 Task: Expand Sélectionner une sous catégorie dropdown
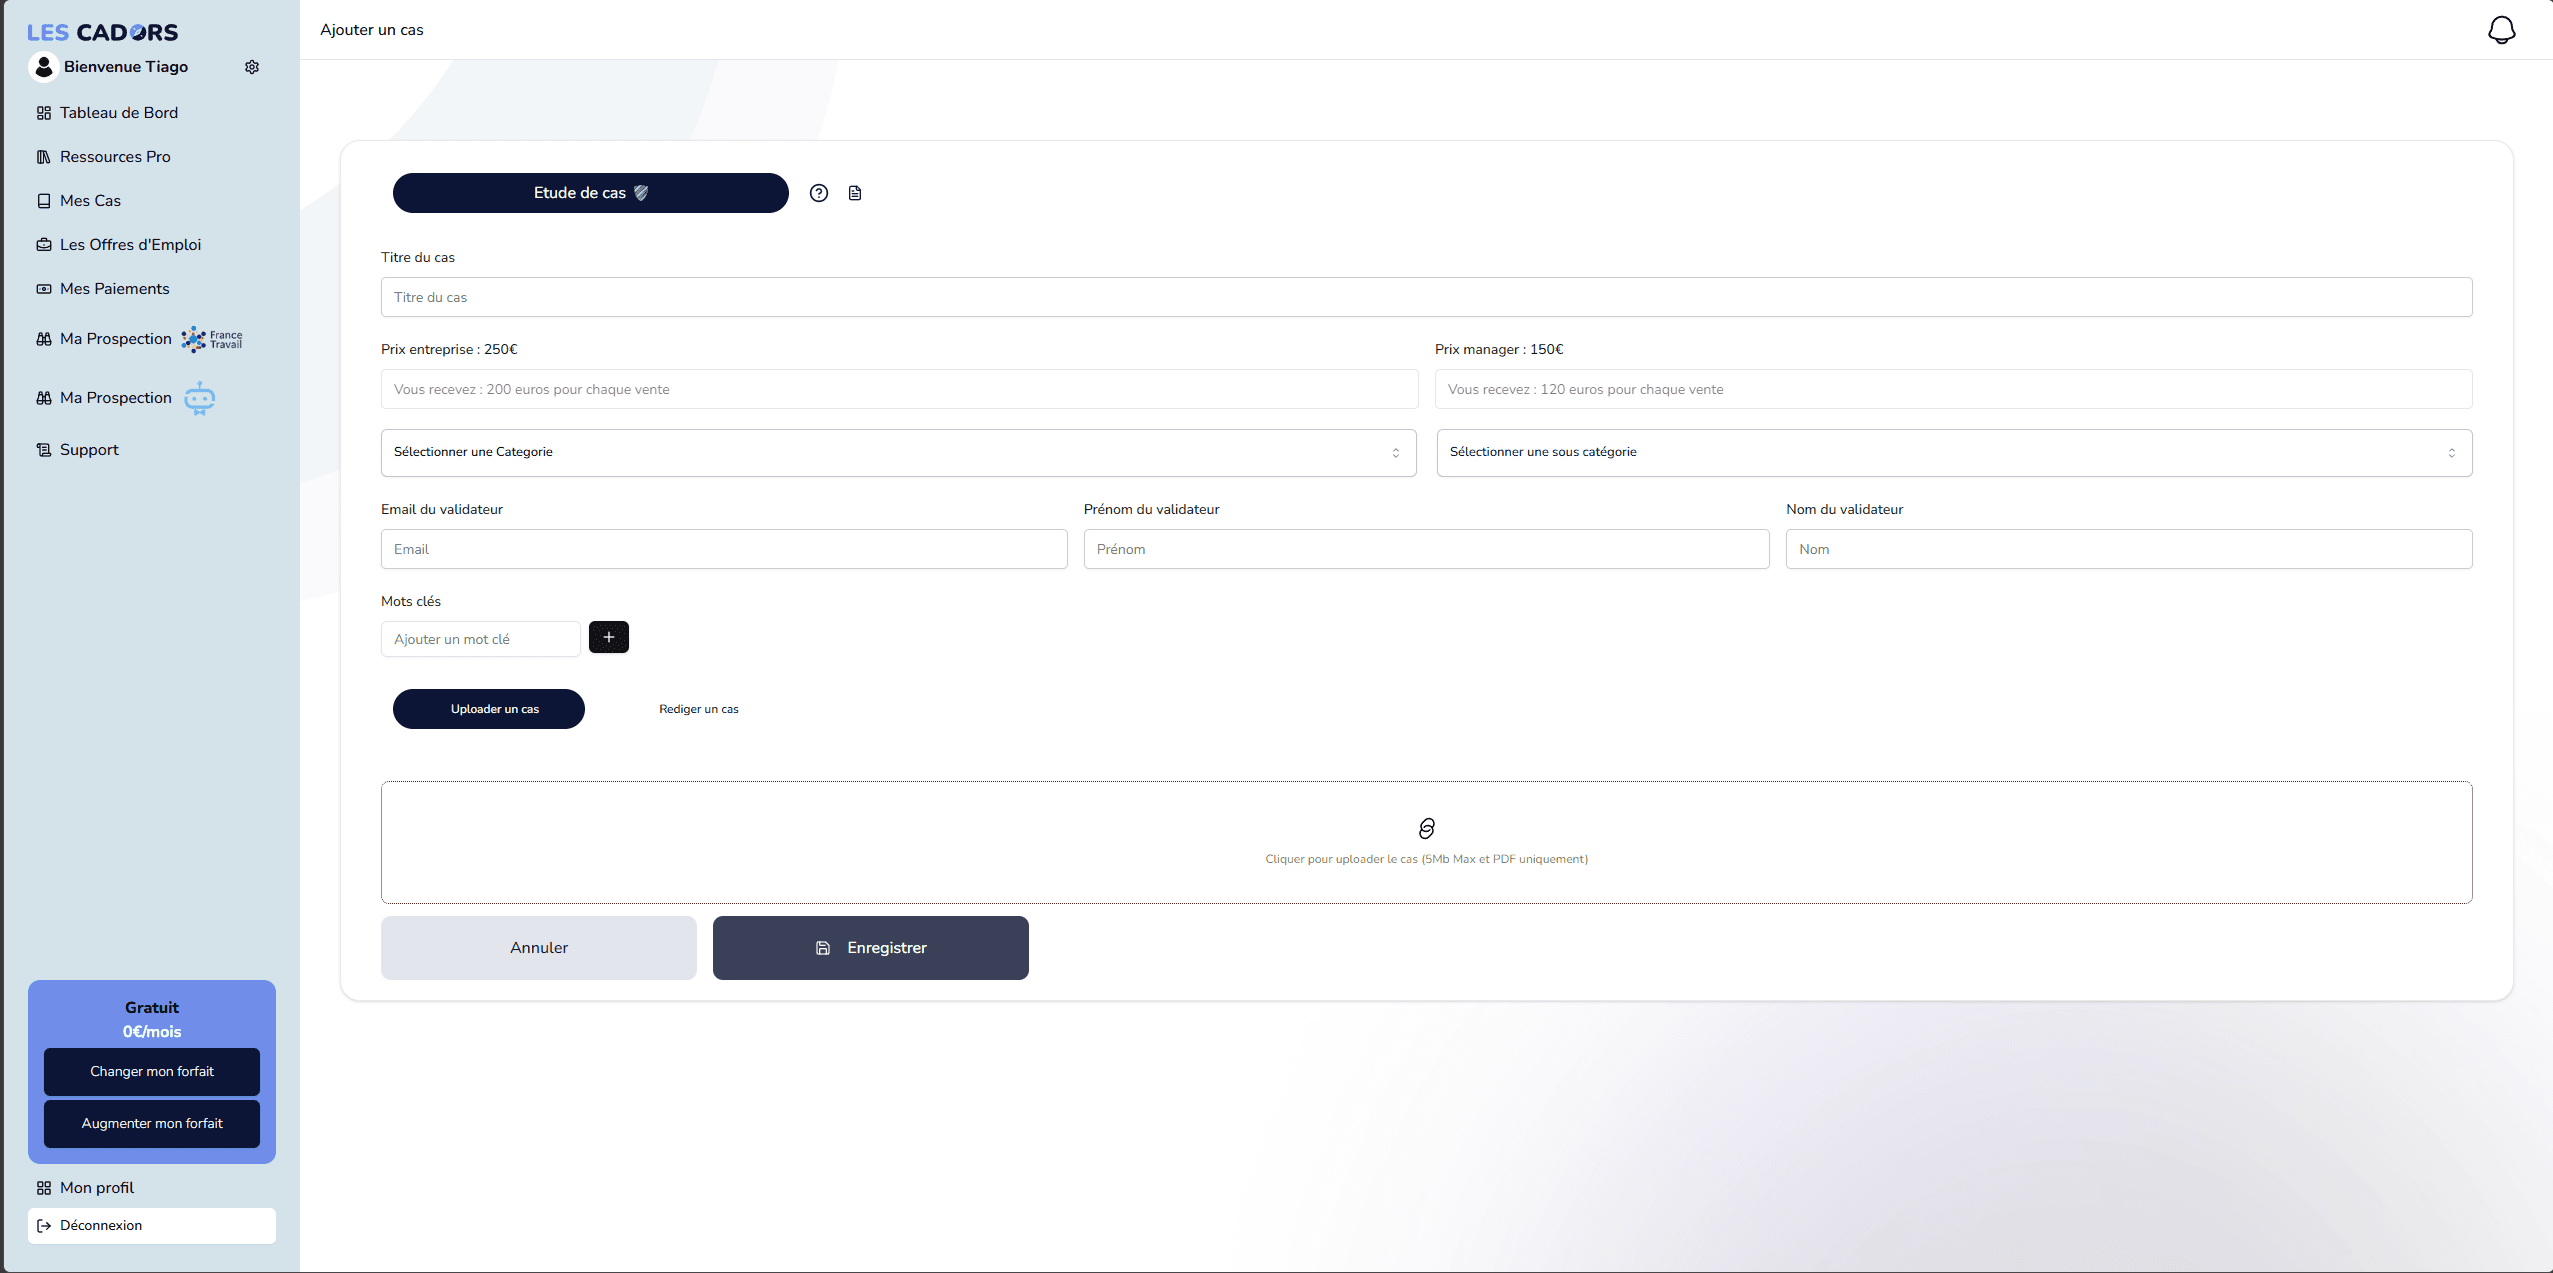point(1954,453)
